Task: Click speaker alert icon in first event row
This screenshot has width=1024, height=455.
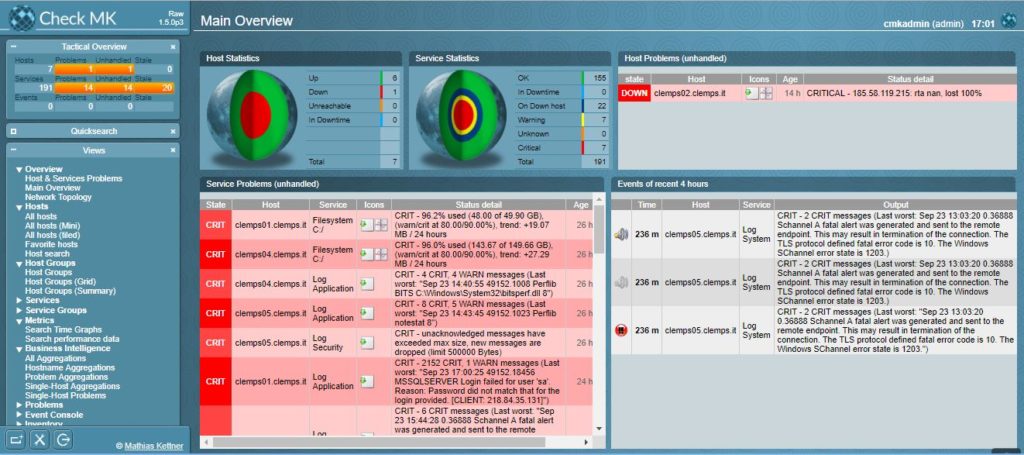Action: tap(621, 234)
